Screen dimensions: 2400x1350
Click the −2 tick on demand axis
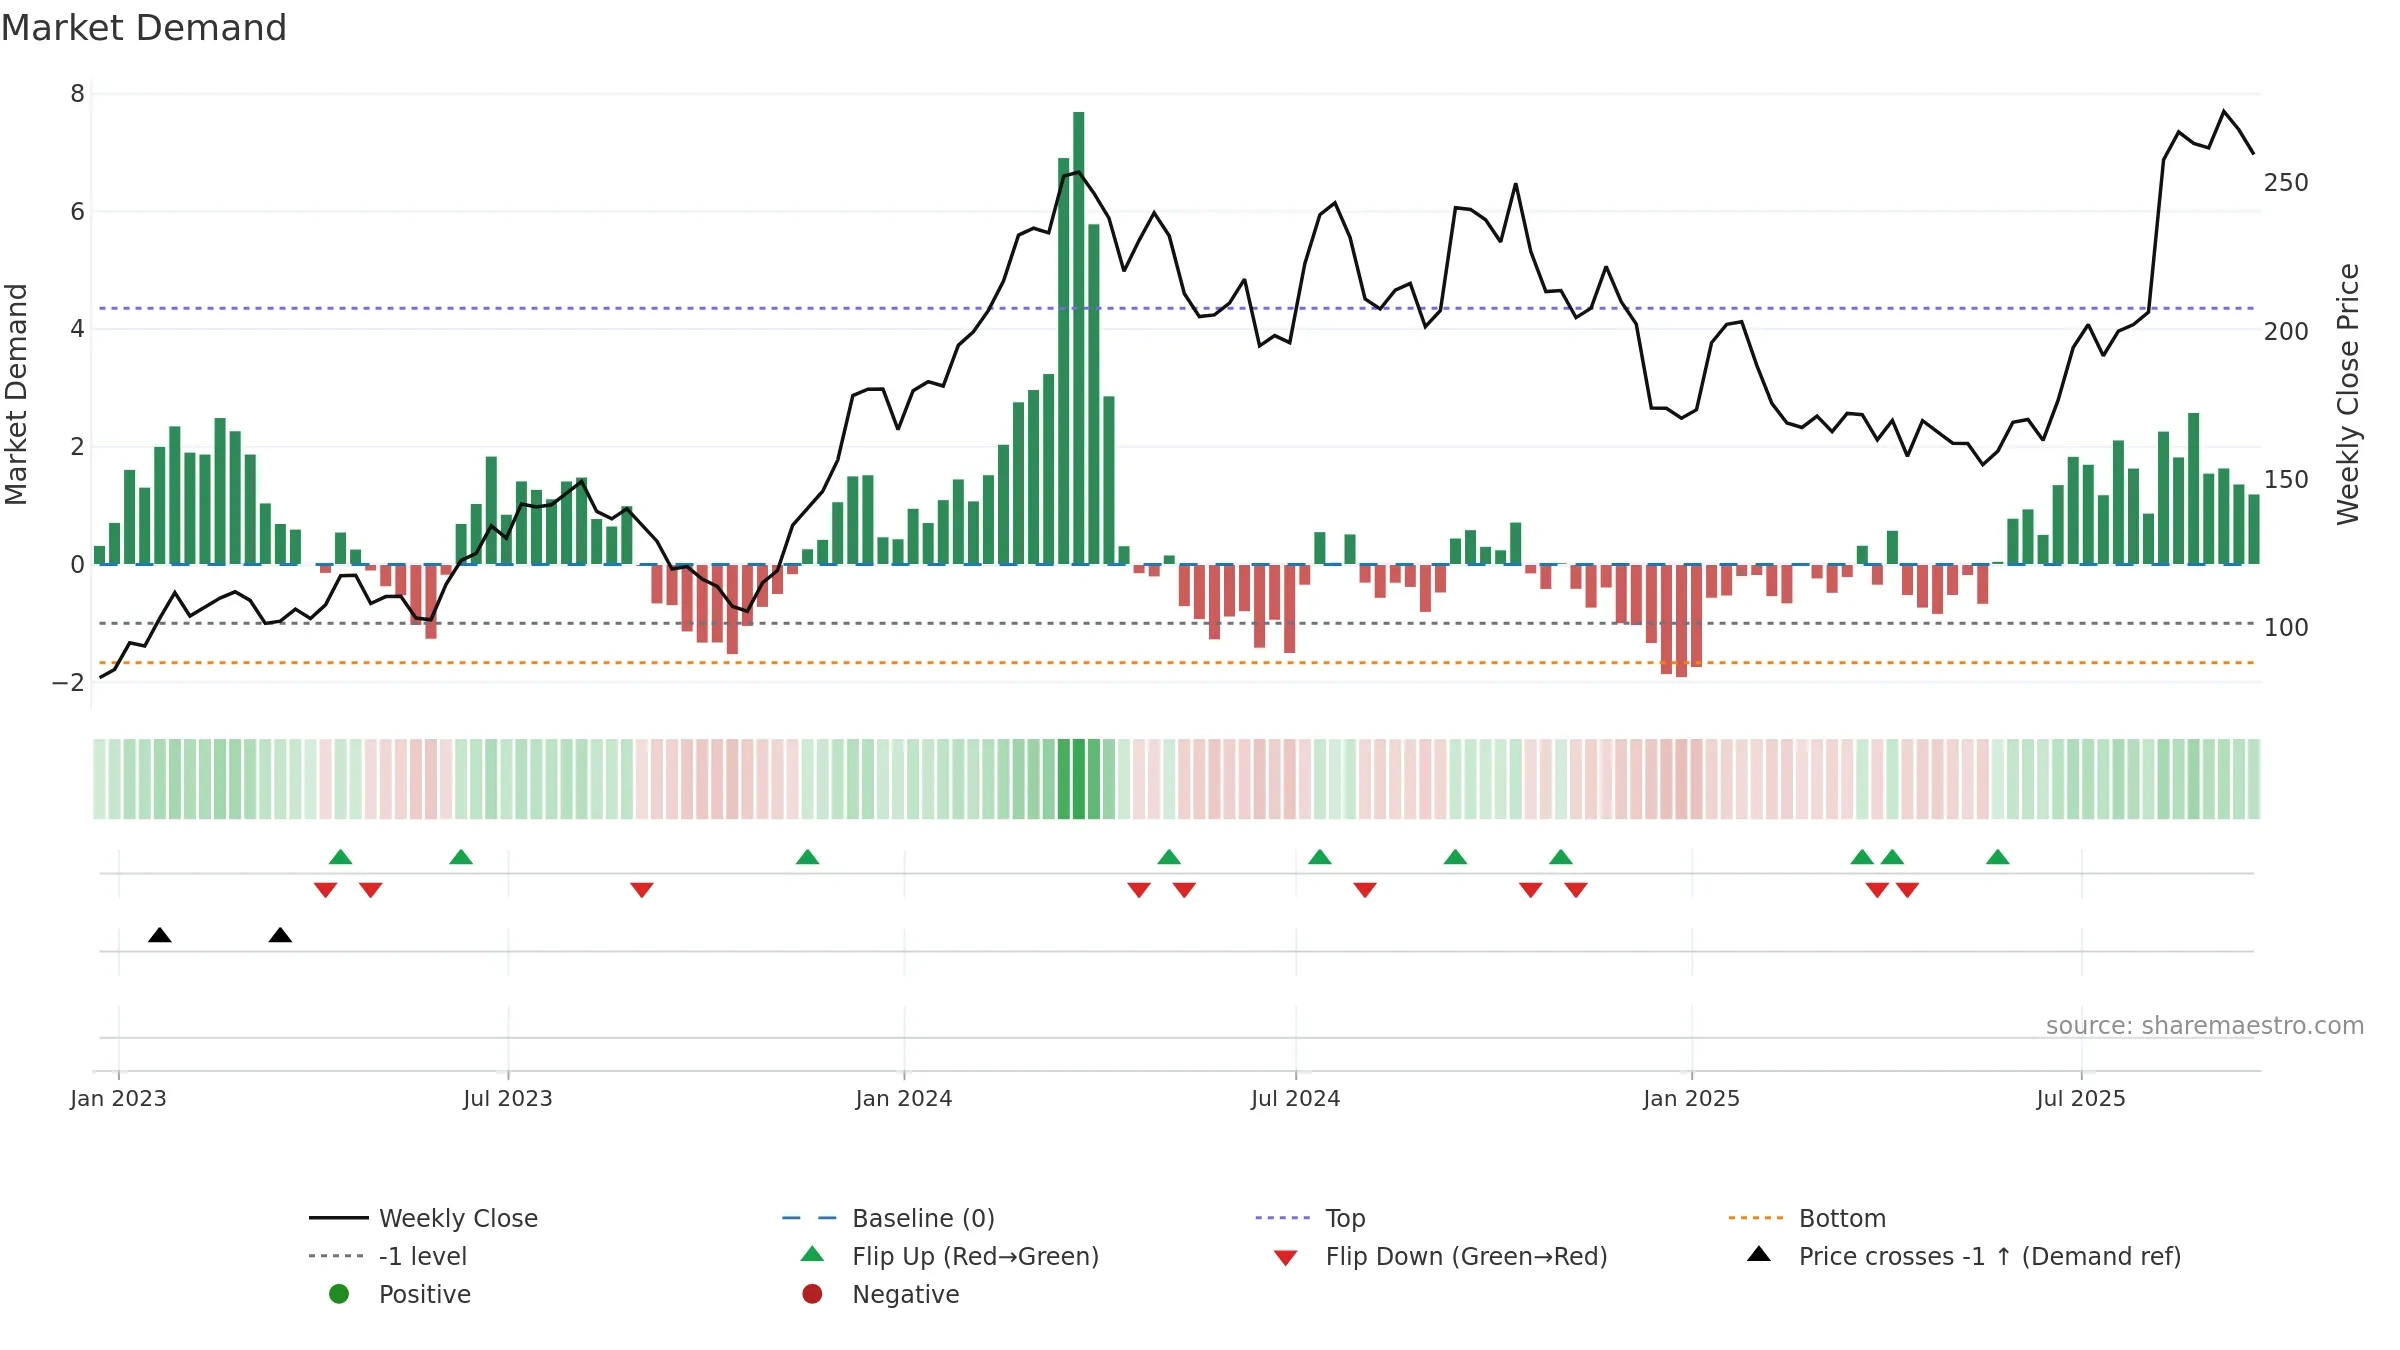69,683
